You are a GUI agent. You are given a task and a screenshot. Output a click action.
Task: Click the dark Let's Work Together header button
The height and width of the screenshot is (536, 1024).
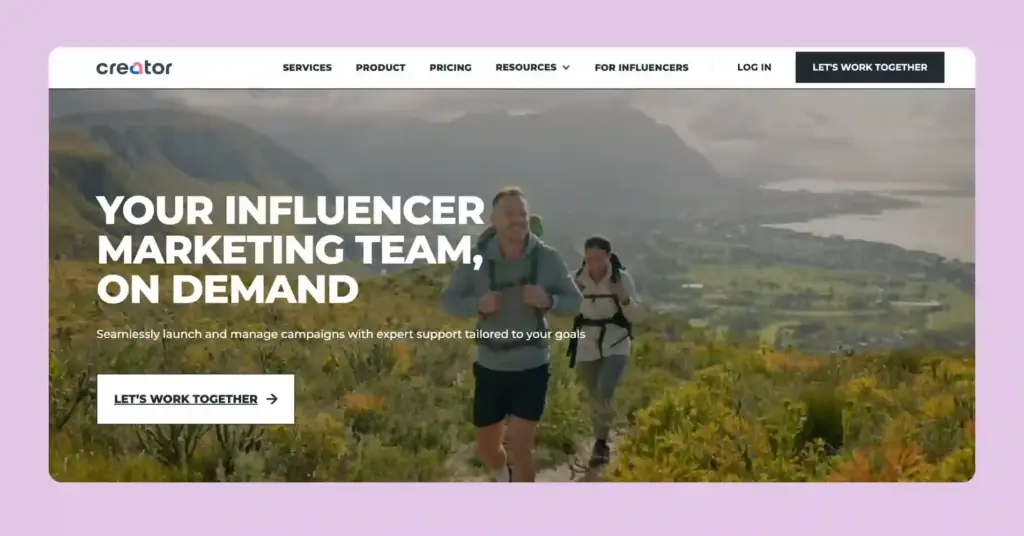[x=870, y=67]
